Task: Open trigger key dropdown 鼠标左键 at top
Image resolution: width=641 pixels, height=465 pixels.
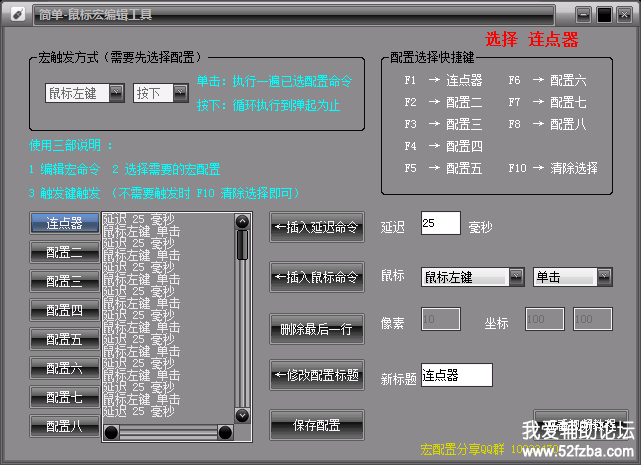Action: coord(85,93)
